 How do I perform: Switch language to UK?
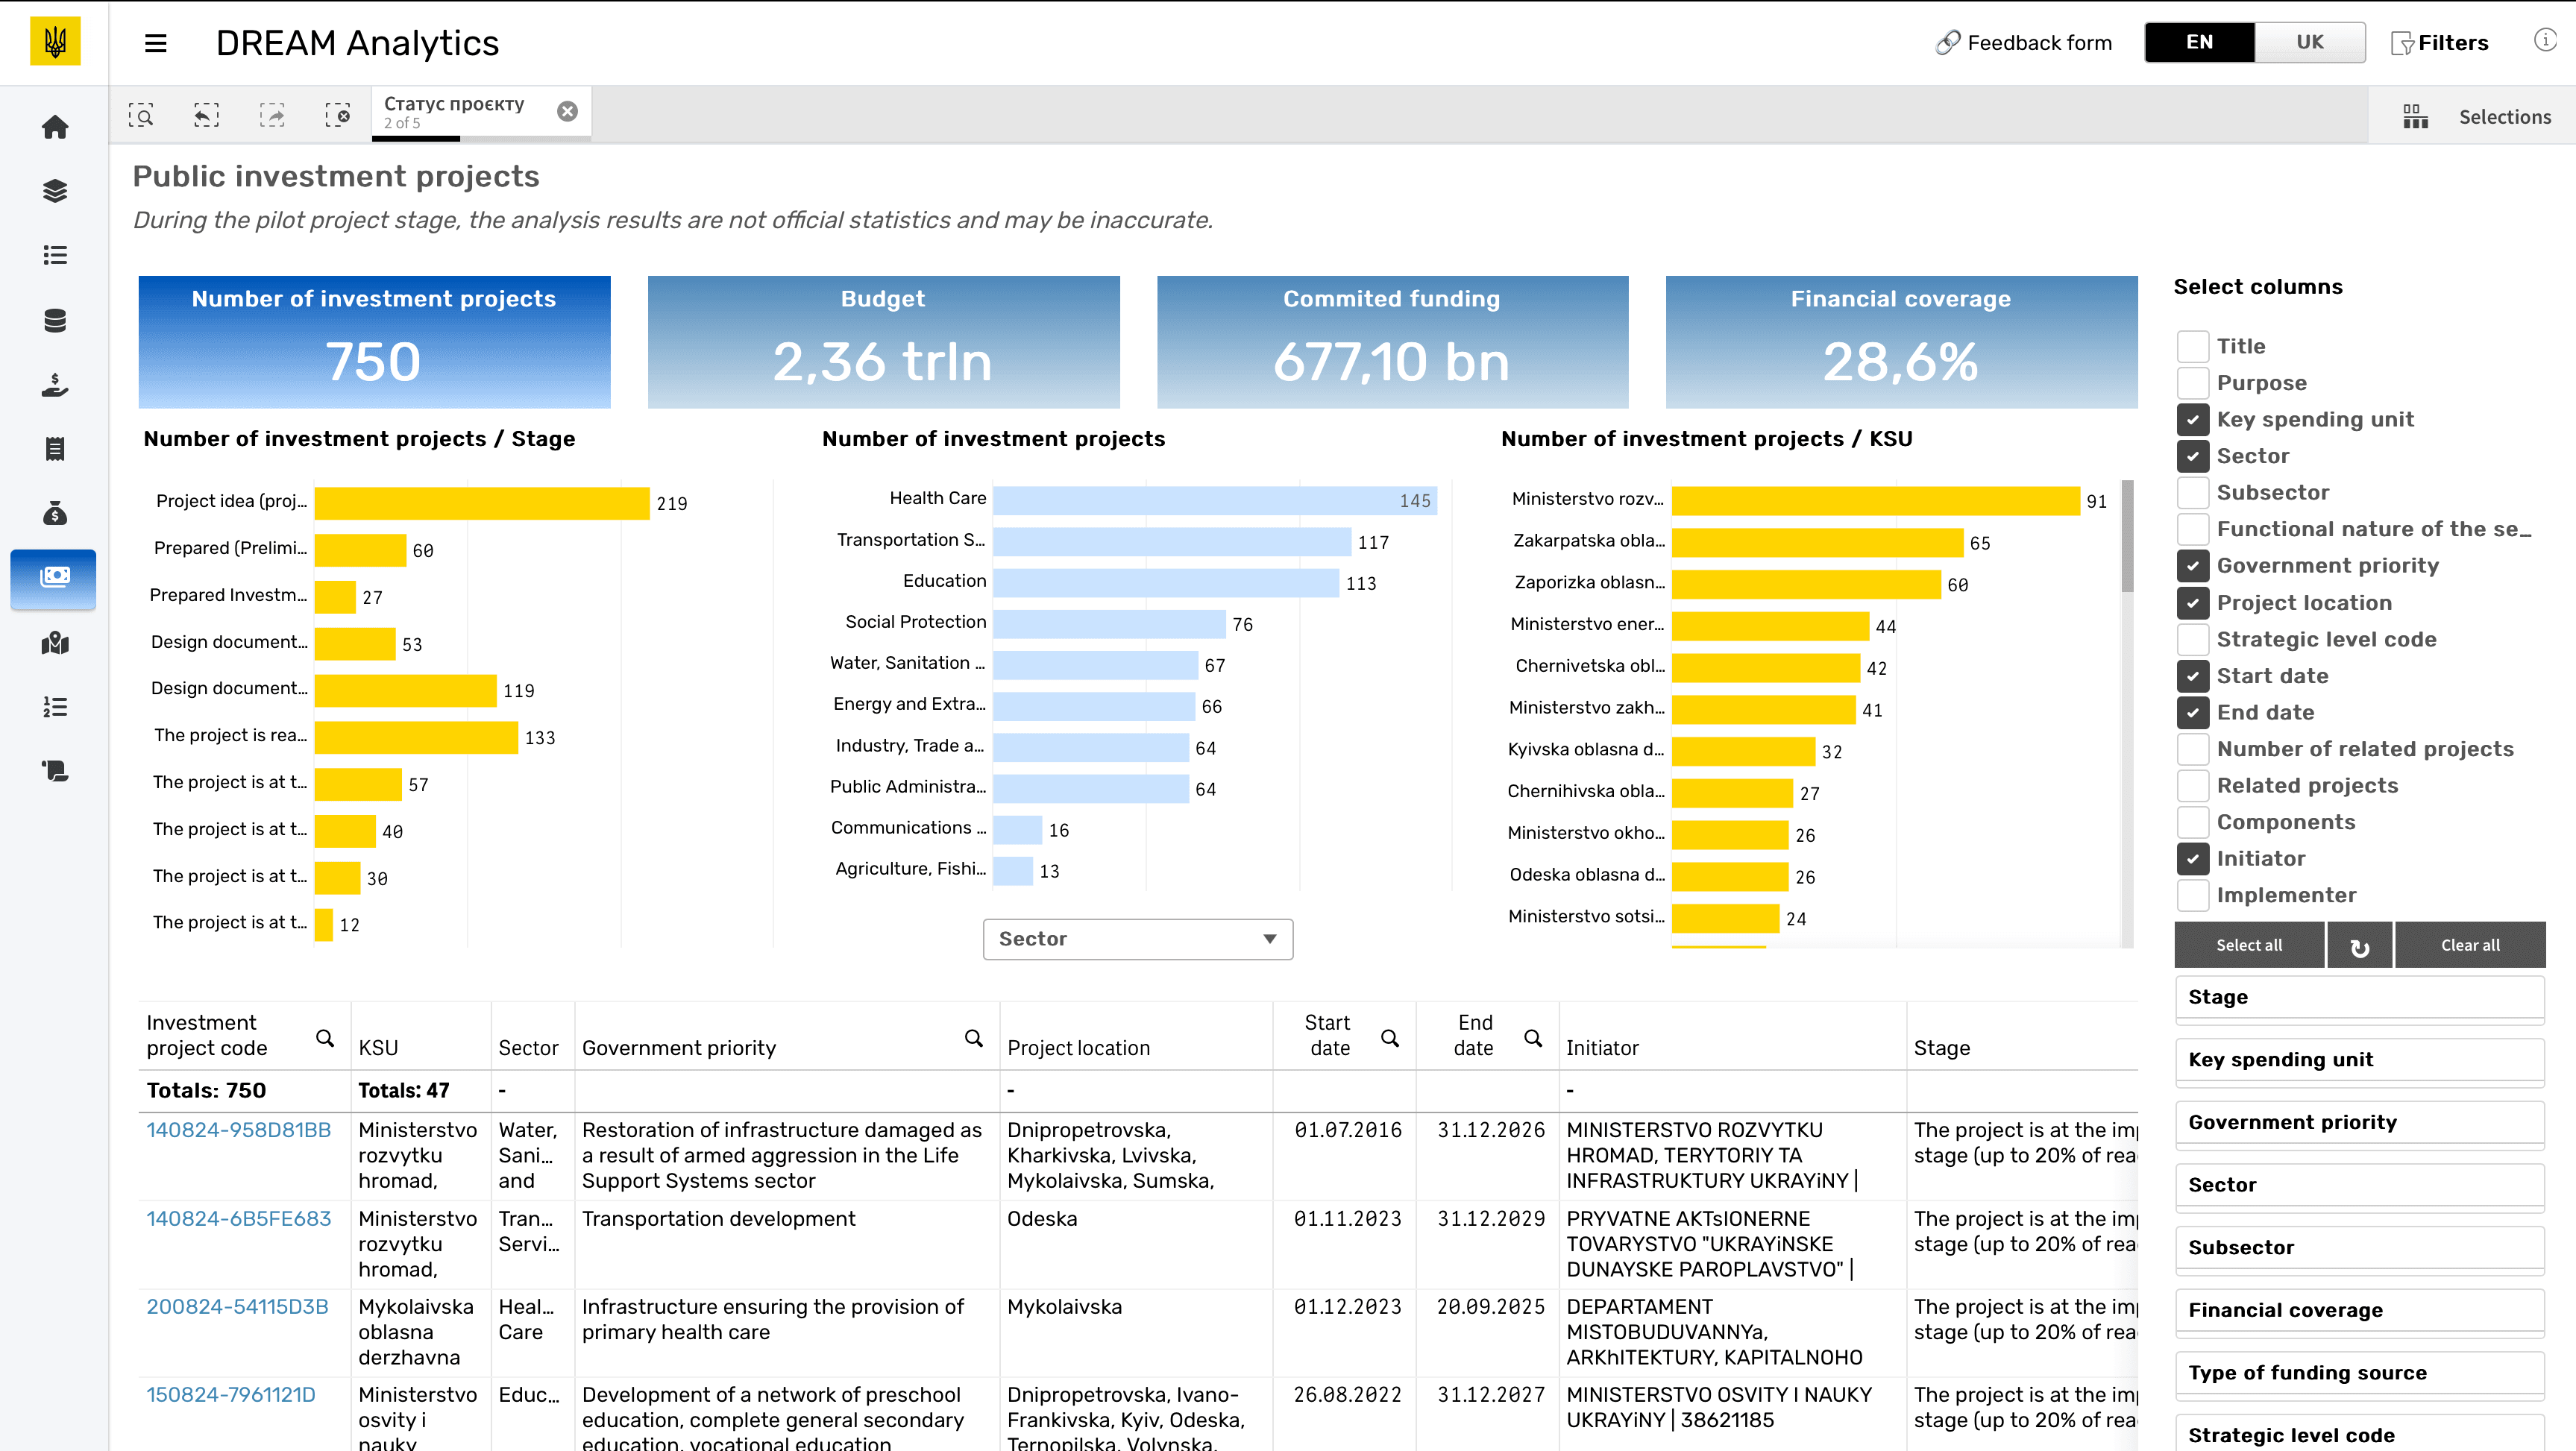[x=2309, y=42]
